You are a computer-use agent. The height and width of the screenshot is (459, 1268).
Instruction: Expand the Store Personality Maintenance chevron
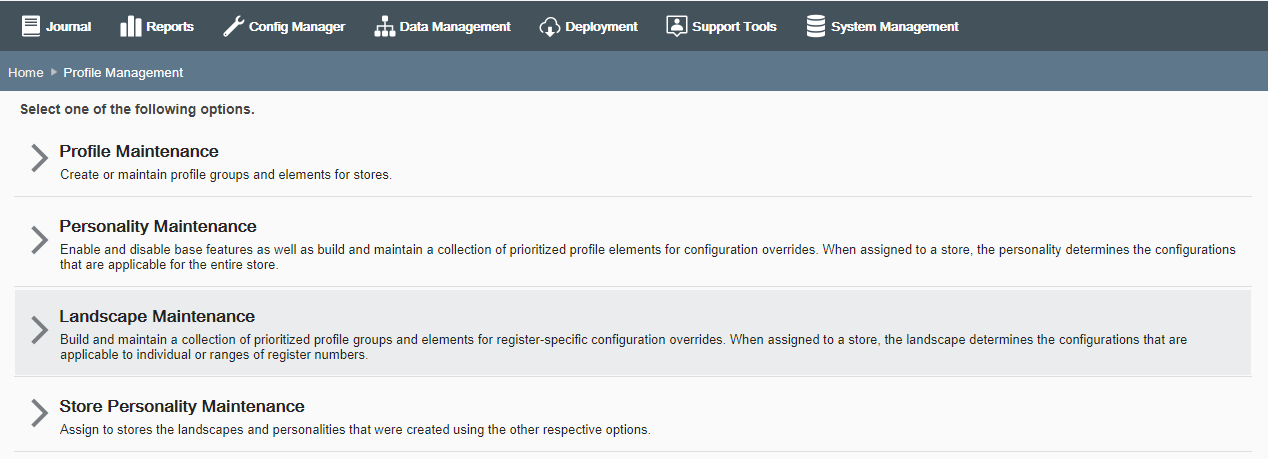tap(39, 414)
